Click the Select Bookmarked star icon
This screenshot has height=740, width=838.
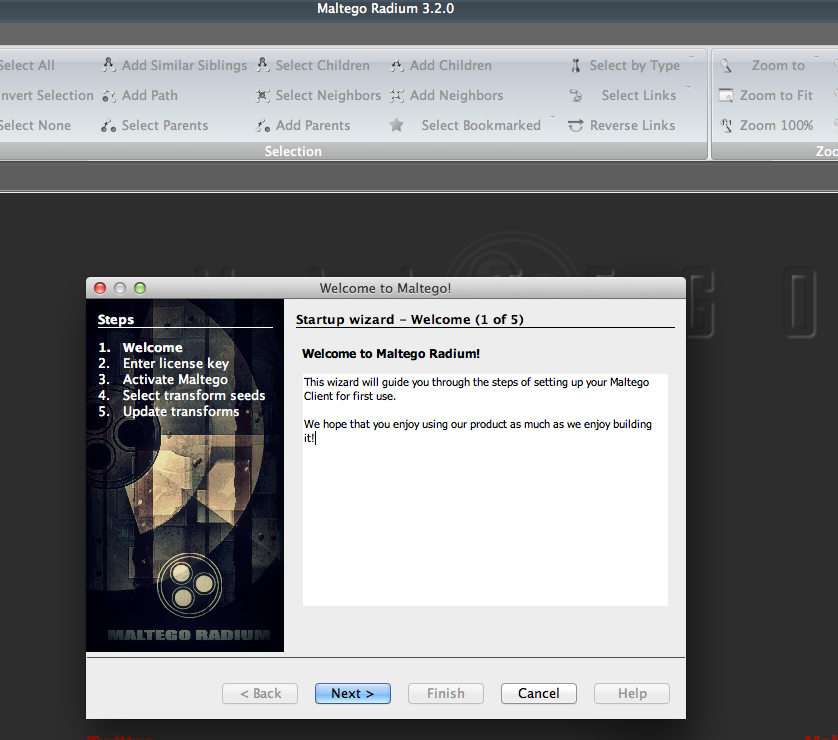397,126
